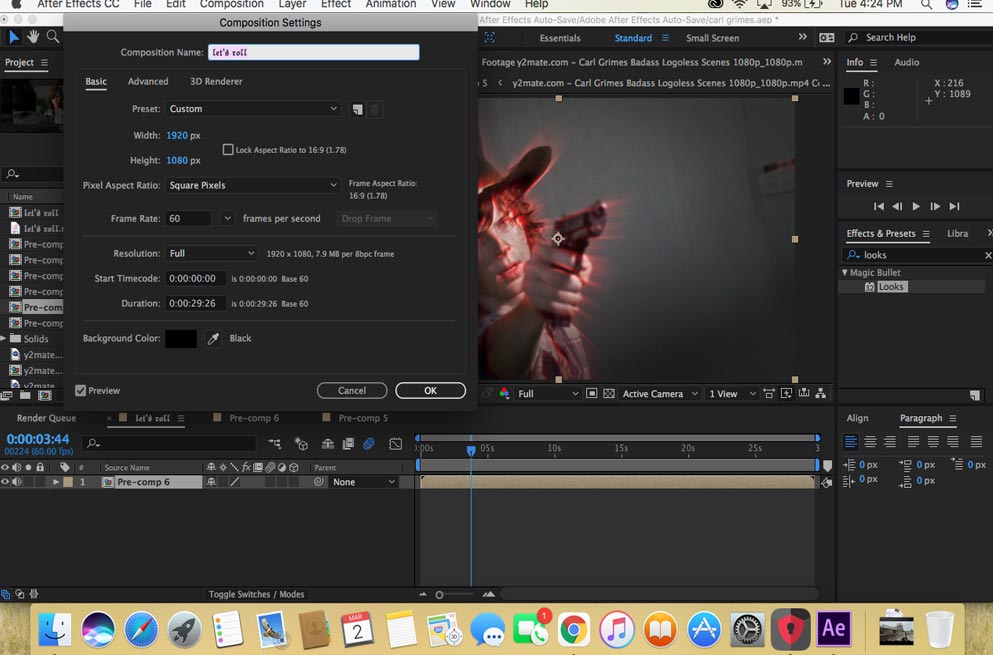Viewport: 993px width, 655px height.
Task: Open Safari from the dock
Action: tap(141, 630)
